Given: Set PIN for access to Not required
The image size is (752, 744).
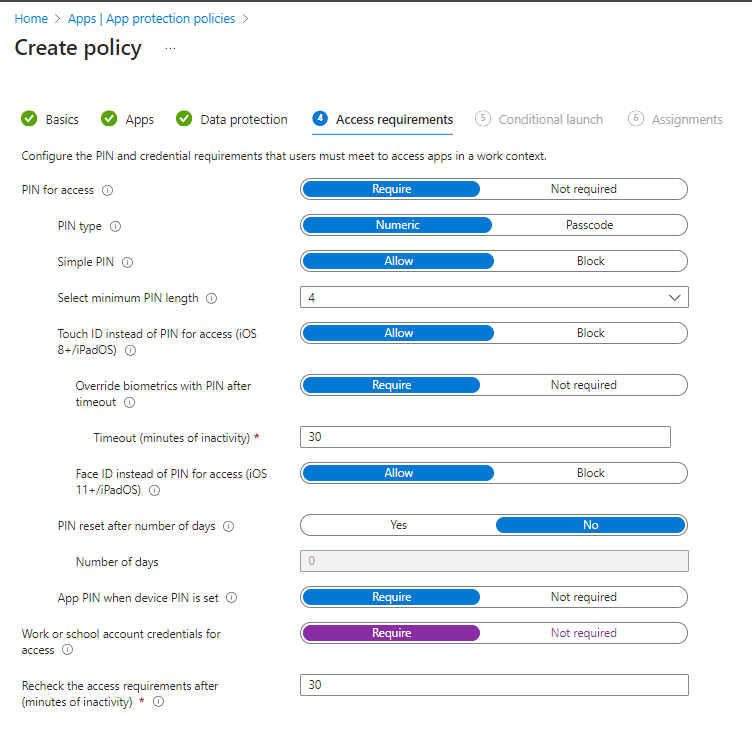Looking at the screenshot, I should [583, 189].
